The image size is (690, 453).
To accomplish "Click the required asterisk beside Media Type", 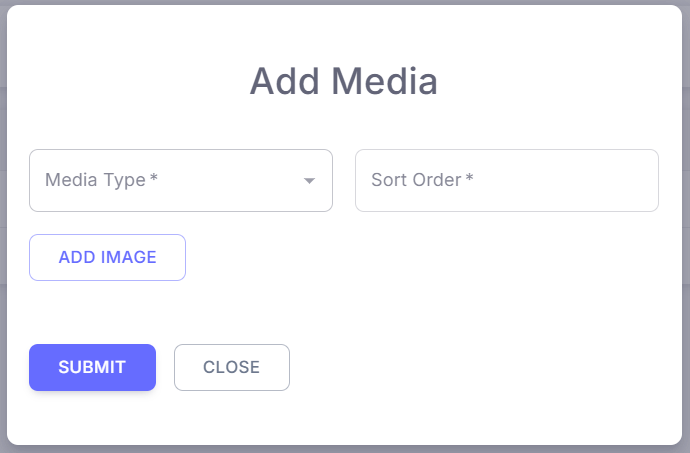I will point(154,180).
